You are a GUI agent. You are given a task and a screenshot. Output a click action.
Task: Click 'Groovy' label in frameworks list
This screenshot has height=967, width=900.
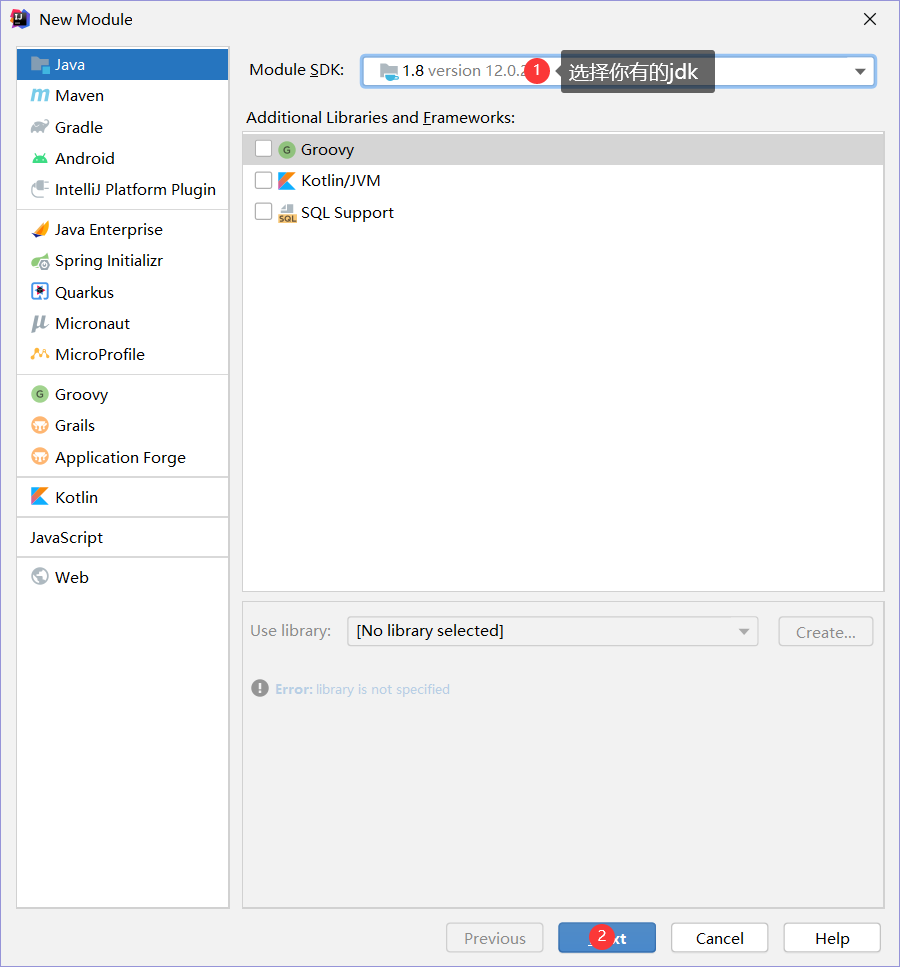pyautogui.click(x=328, y=150)
